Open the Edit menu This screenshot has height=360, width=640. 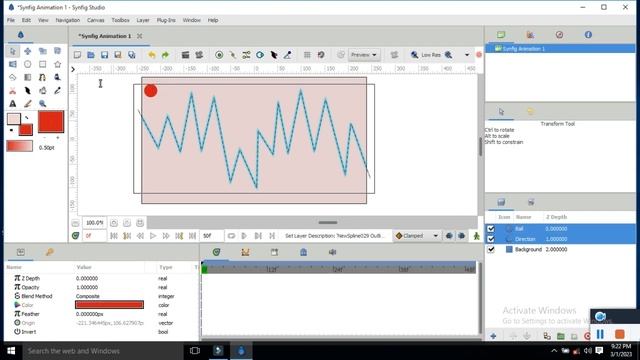(x=26, y=20)
